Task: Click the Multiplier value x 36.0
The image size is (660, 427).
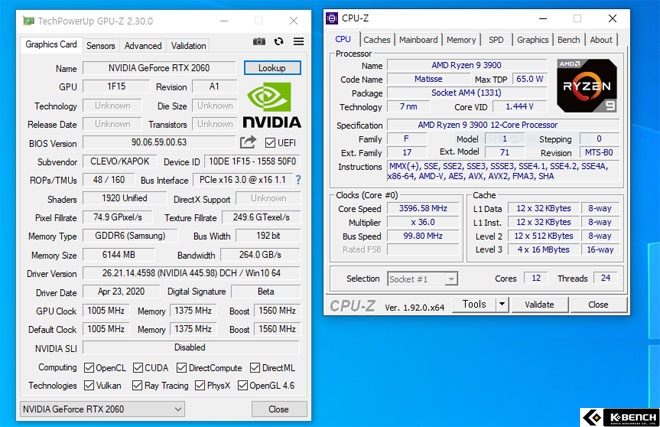Action: (x=423, y=222)
